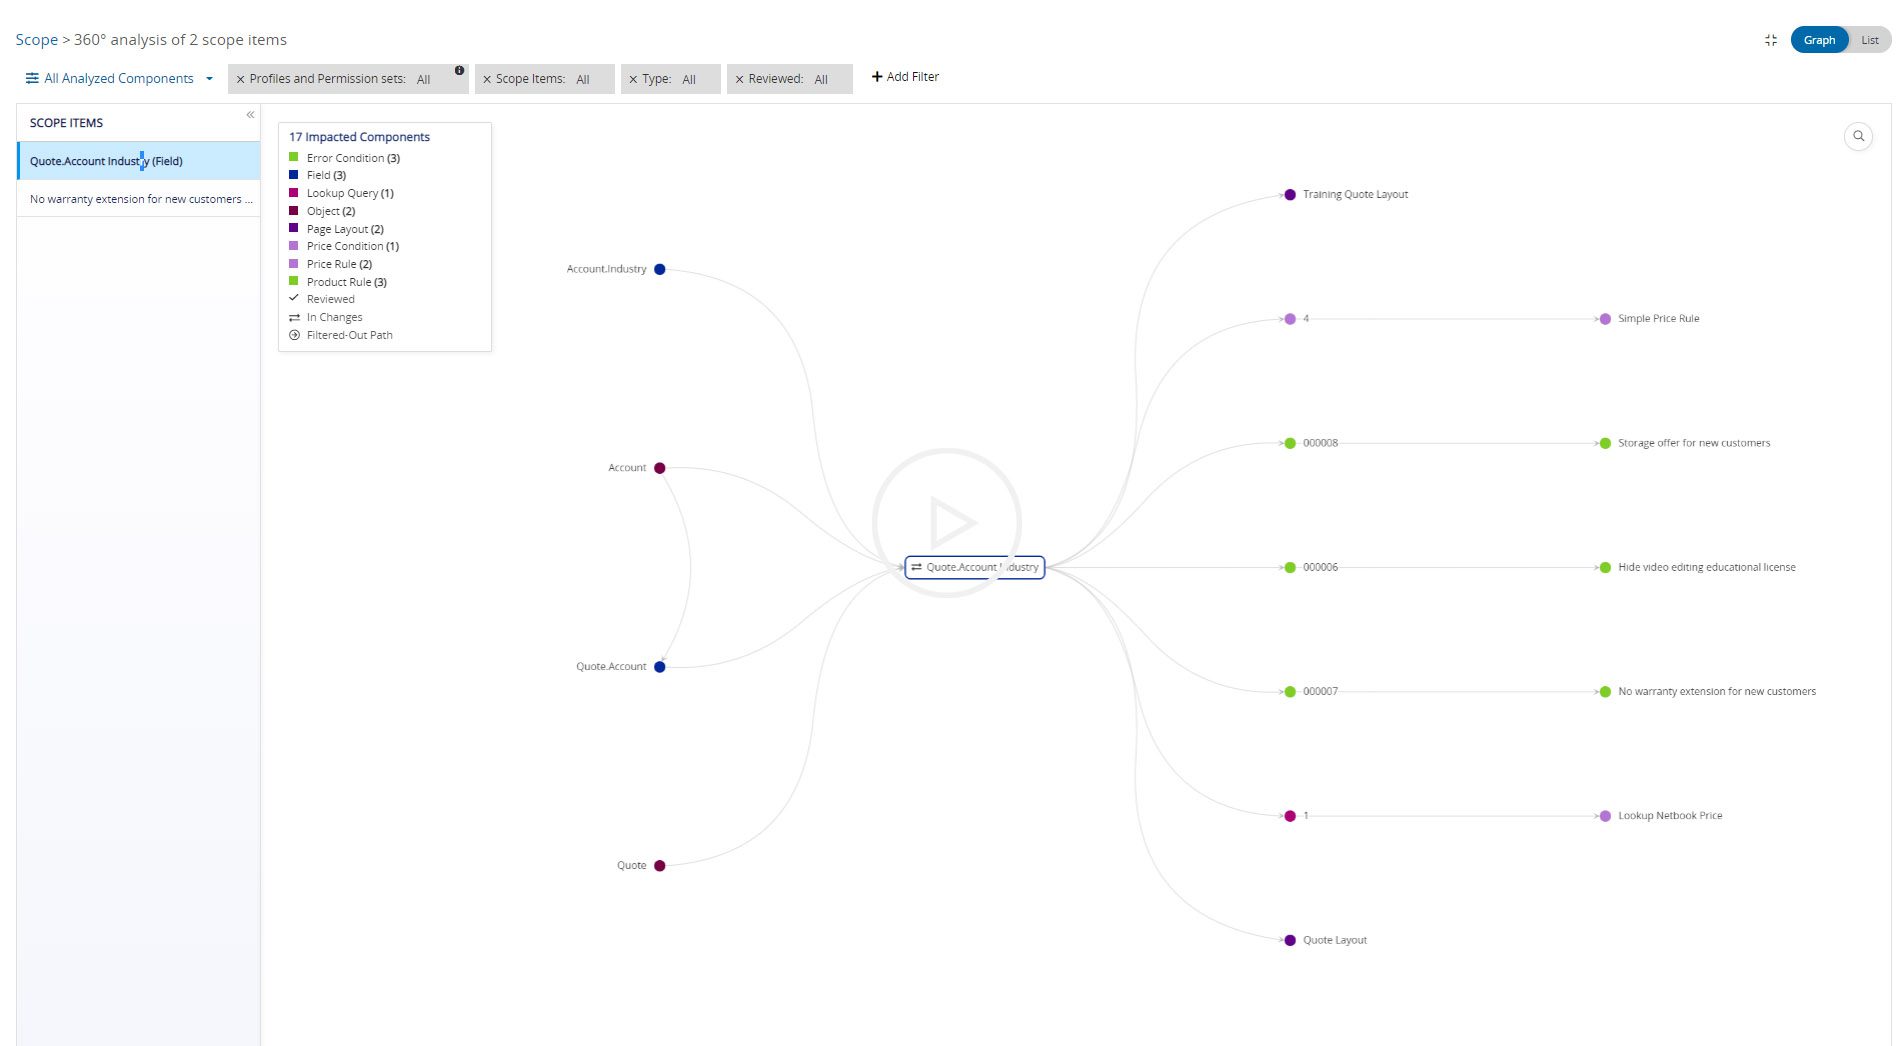Click 17 Impacted Components heading
This screenshot has width=1900, height=1046.
coord(359,137)
